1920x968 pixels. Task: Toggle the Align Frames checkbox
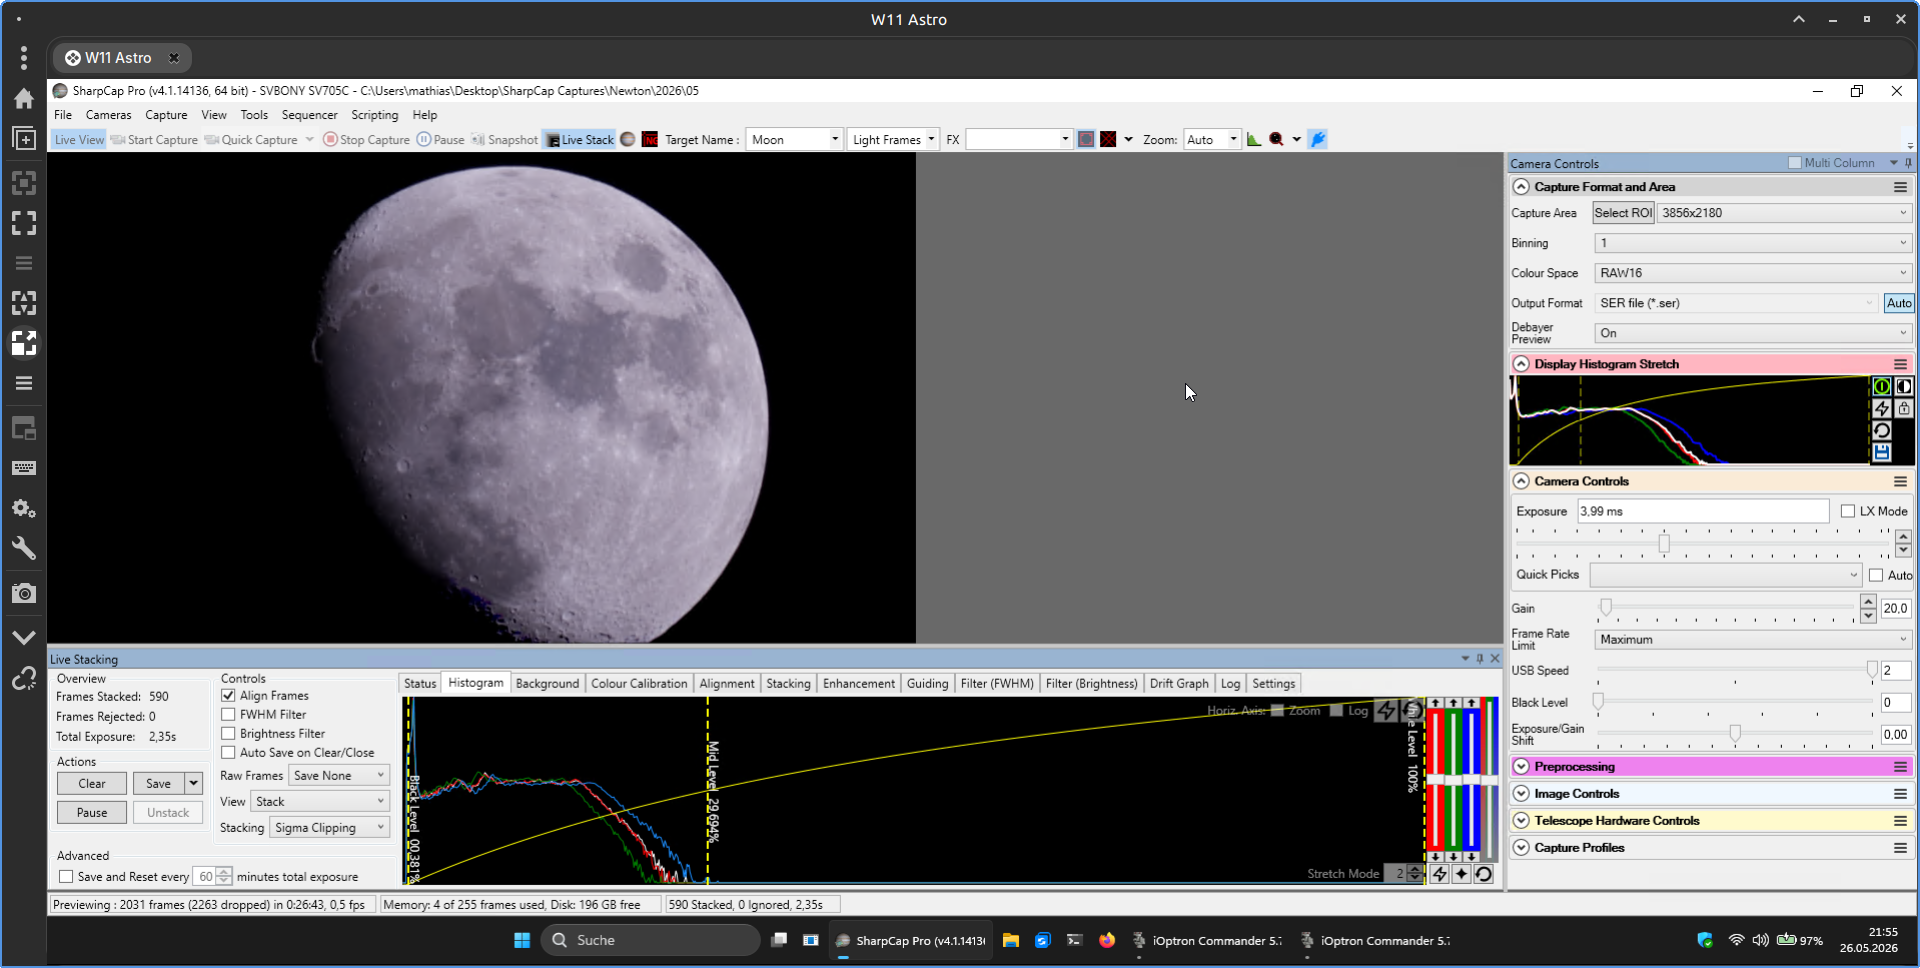click(x=228, y=696)
